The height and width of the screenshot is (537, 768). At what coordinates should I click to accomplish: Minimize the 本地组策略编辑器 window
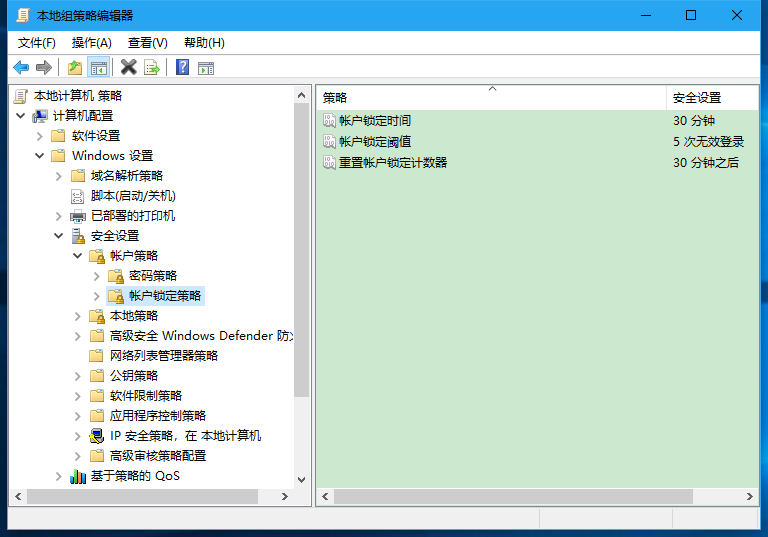tap(646, 15)
